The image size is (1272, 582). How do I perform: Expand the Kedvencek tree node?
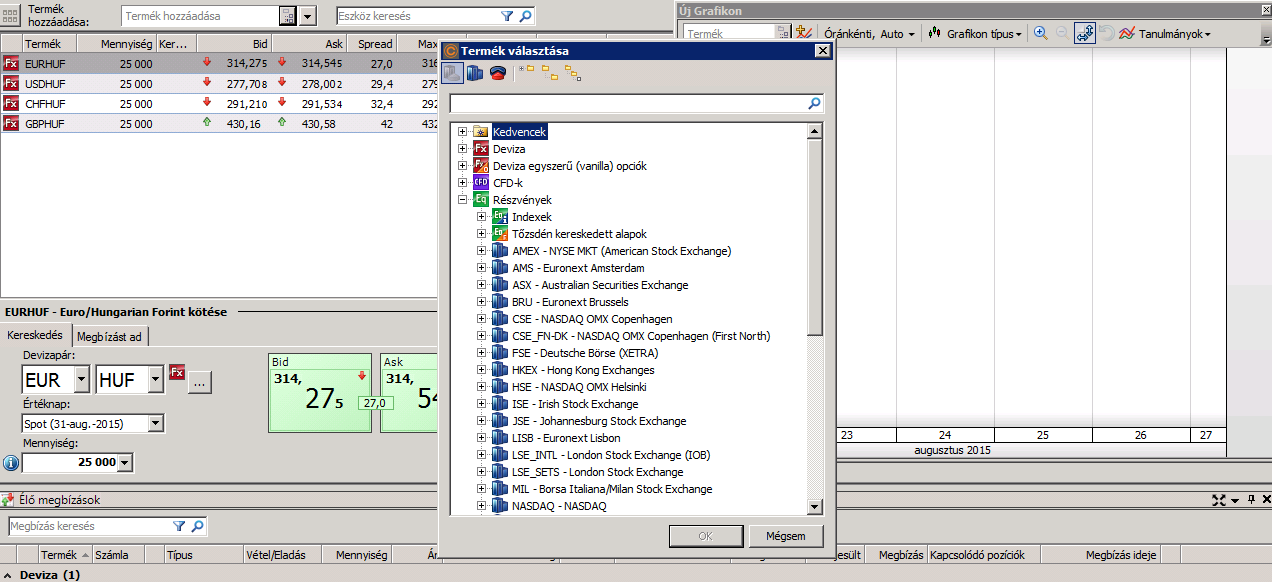(463, 132)
